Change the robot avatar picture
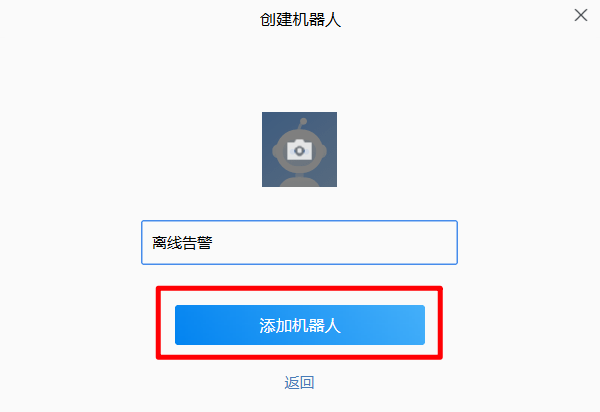The height and width of the screenshot is (412, 600). (299, 149)
